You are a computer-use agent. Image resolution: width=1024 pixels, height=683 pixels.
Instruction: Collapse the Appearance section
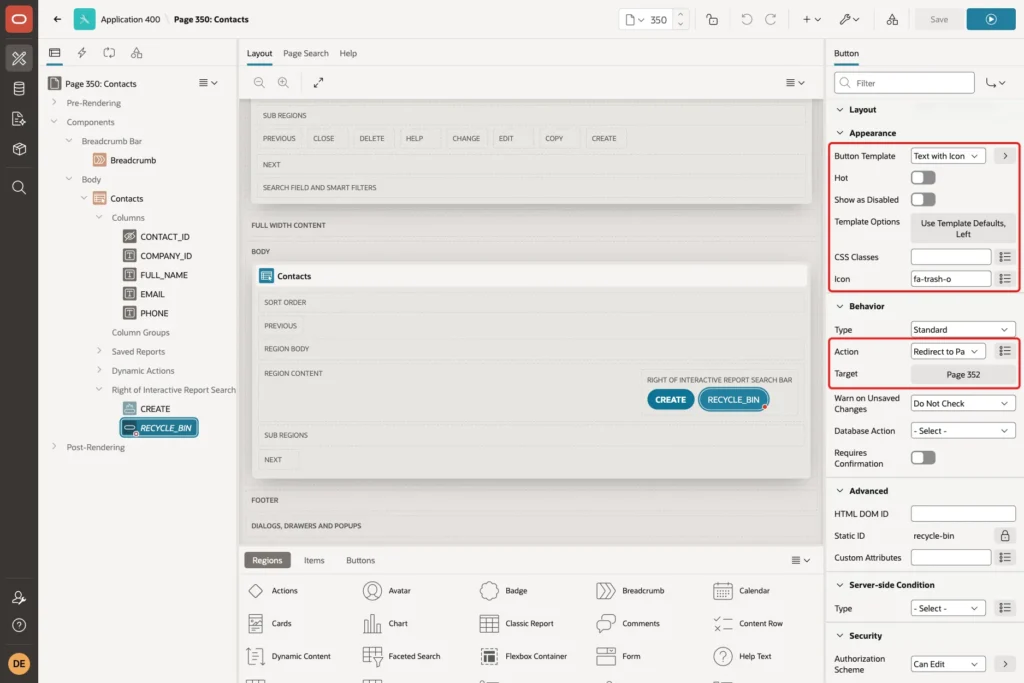(x=840, y=133)
